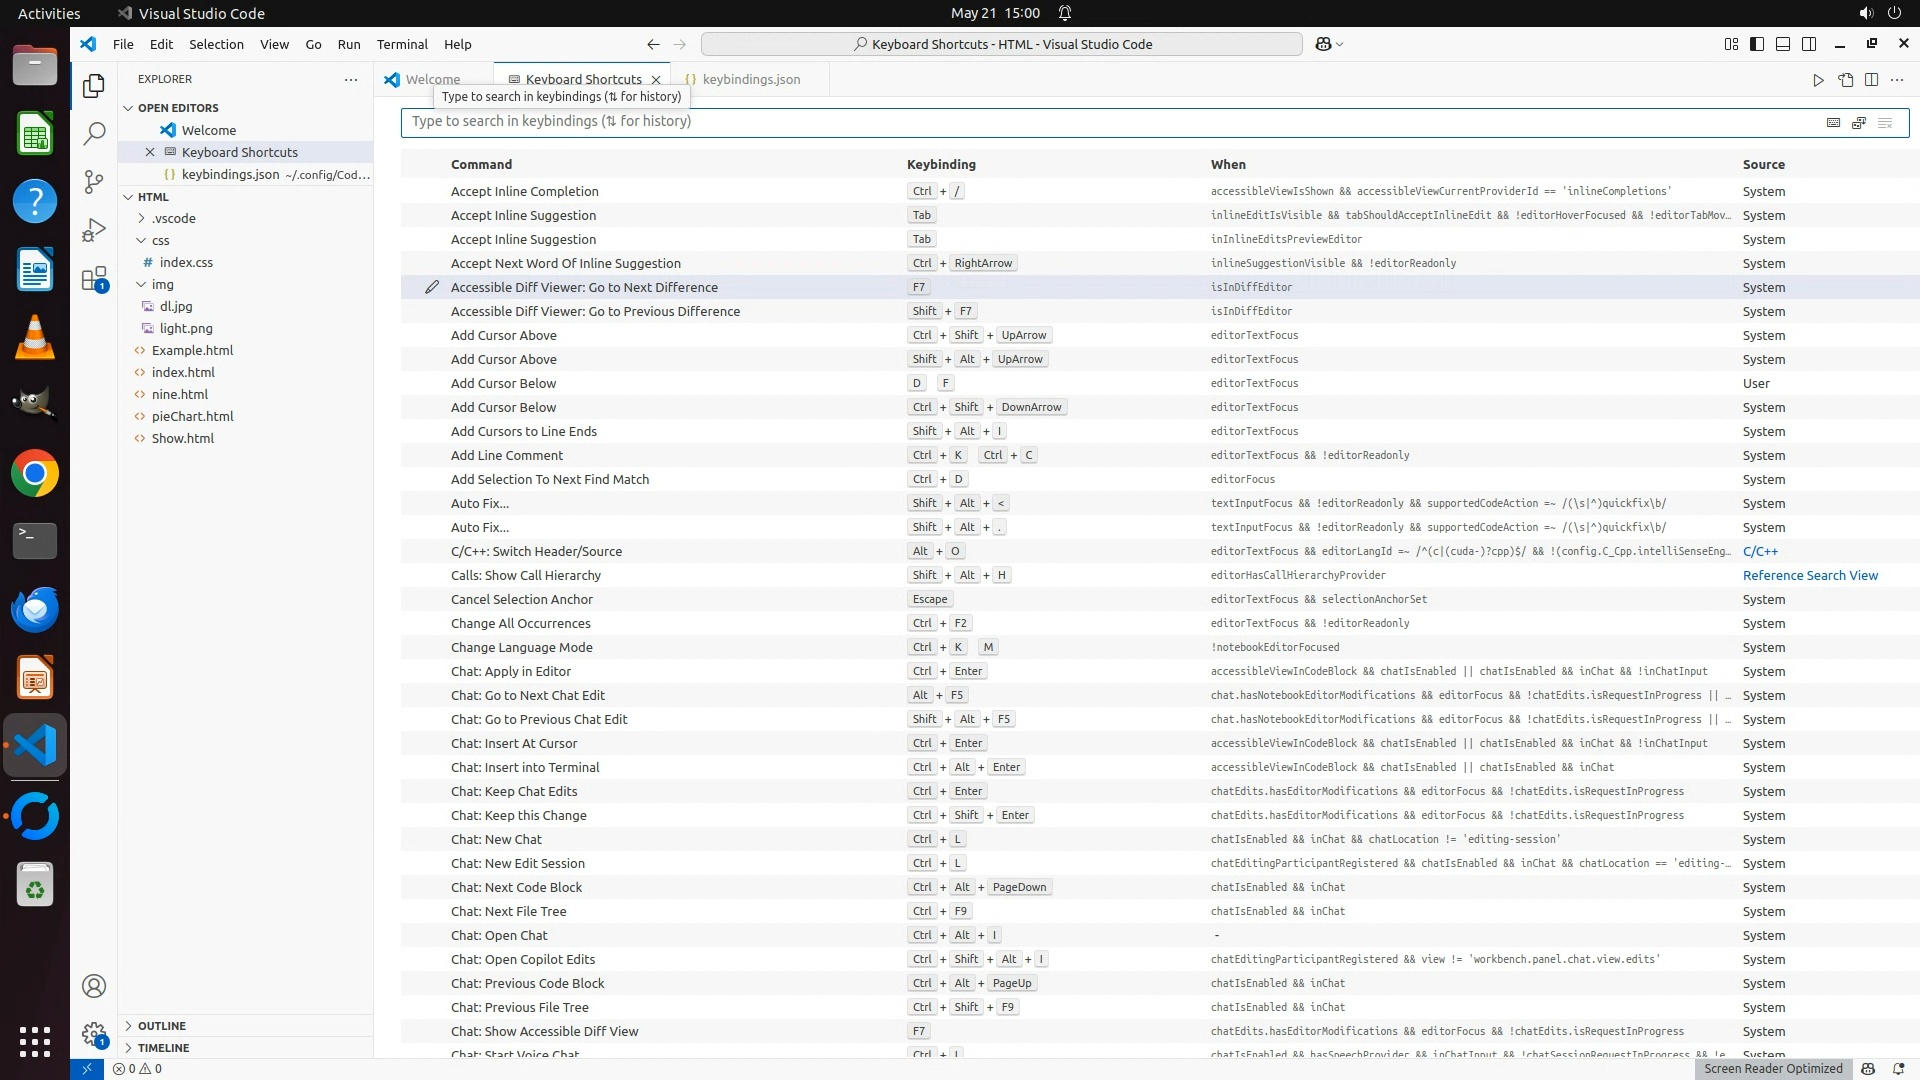Expand the .vscode folder

174,218
